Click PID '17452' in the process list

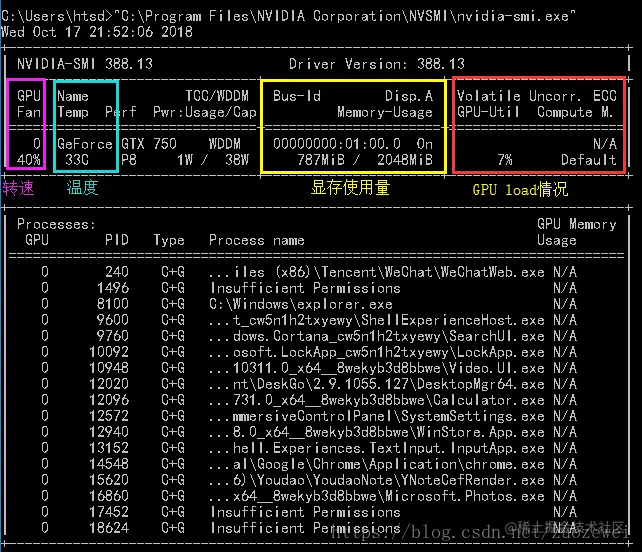coord(109,512)
